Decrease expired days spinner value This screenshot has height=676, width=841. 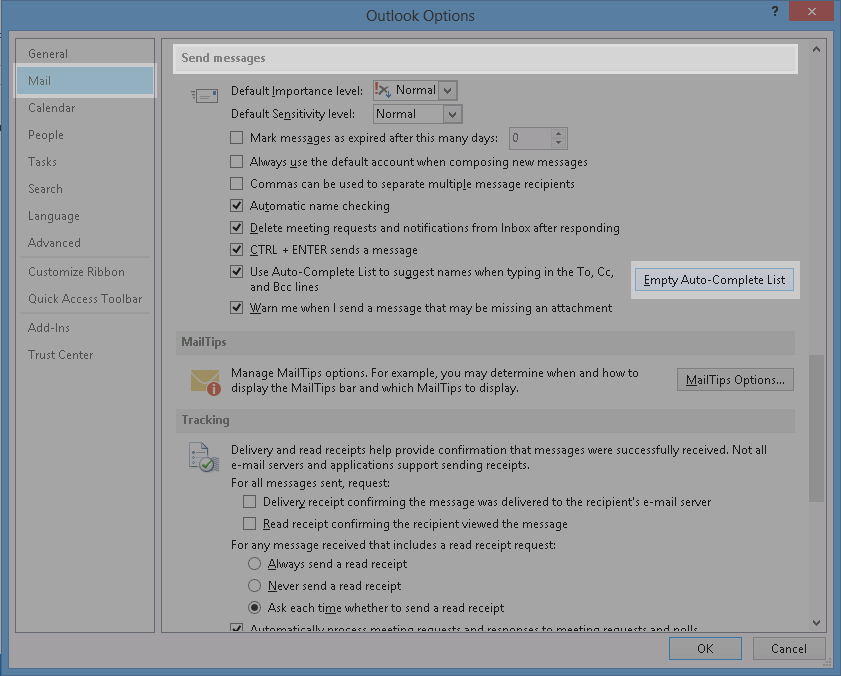click(x=558, y=143)
